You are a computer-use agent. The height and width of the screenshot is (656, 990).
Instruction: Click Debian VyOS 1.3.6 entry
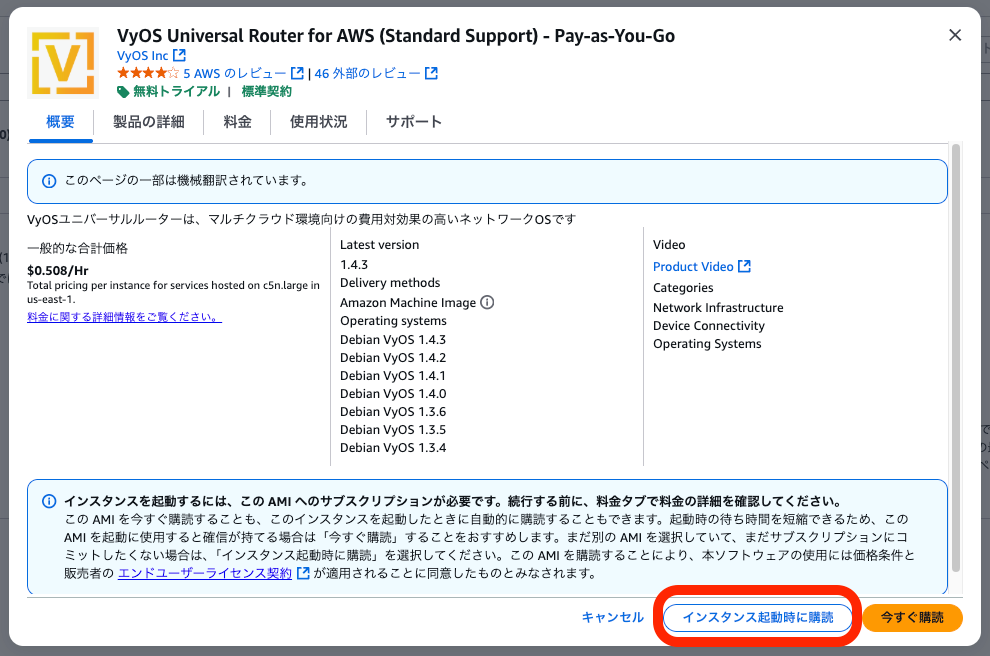(393, 412)
